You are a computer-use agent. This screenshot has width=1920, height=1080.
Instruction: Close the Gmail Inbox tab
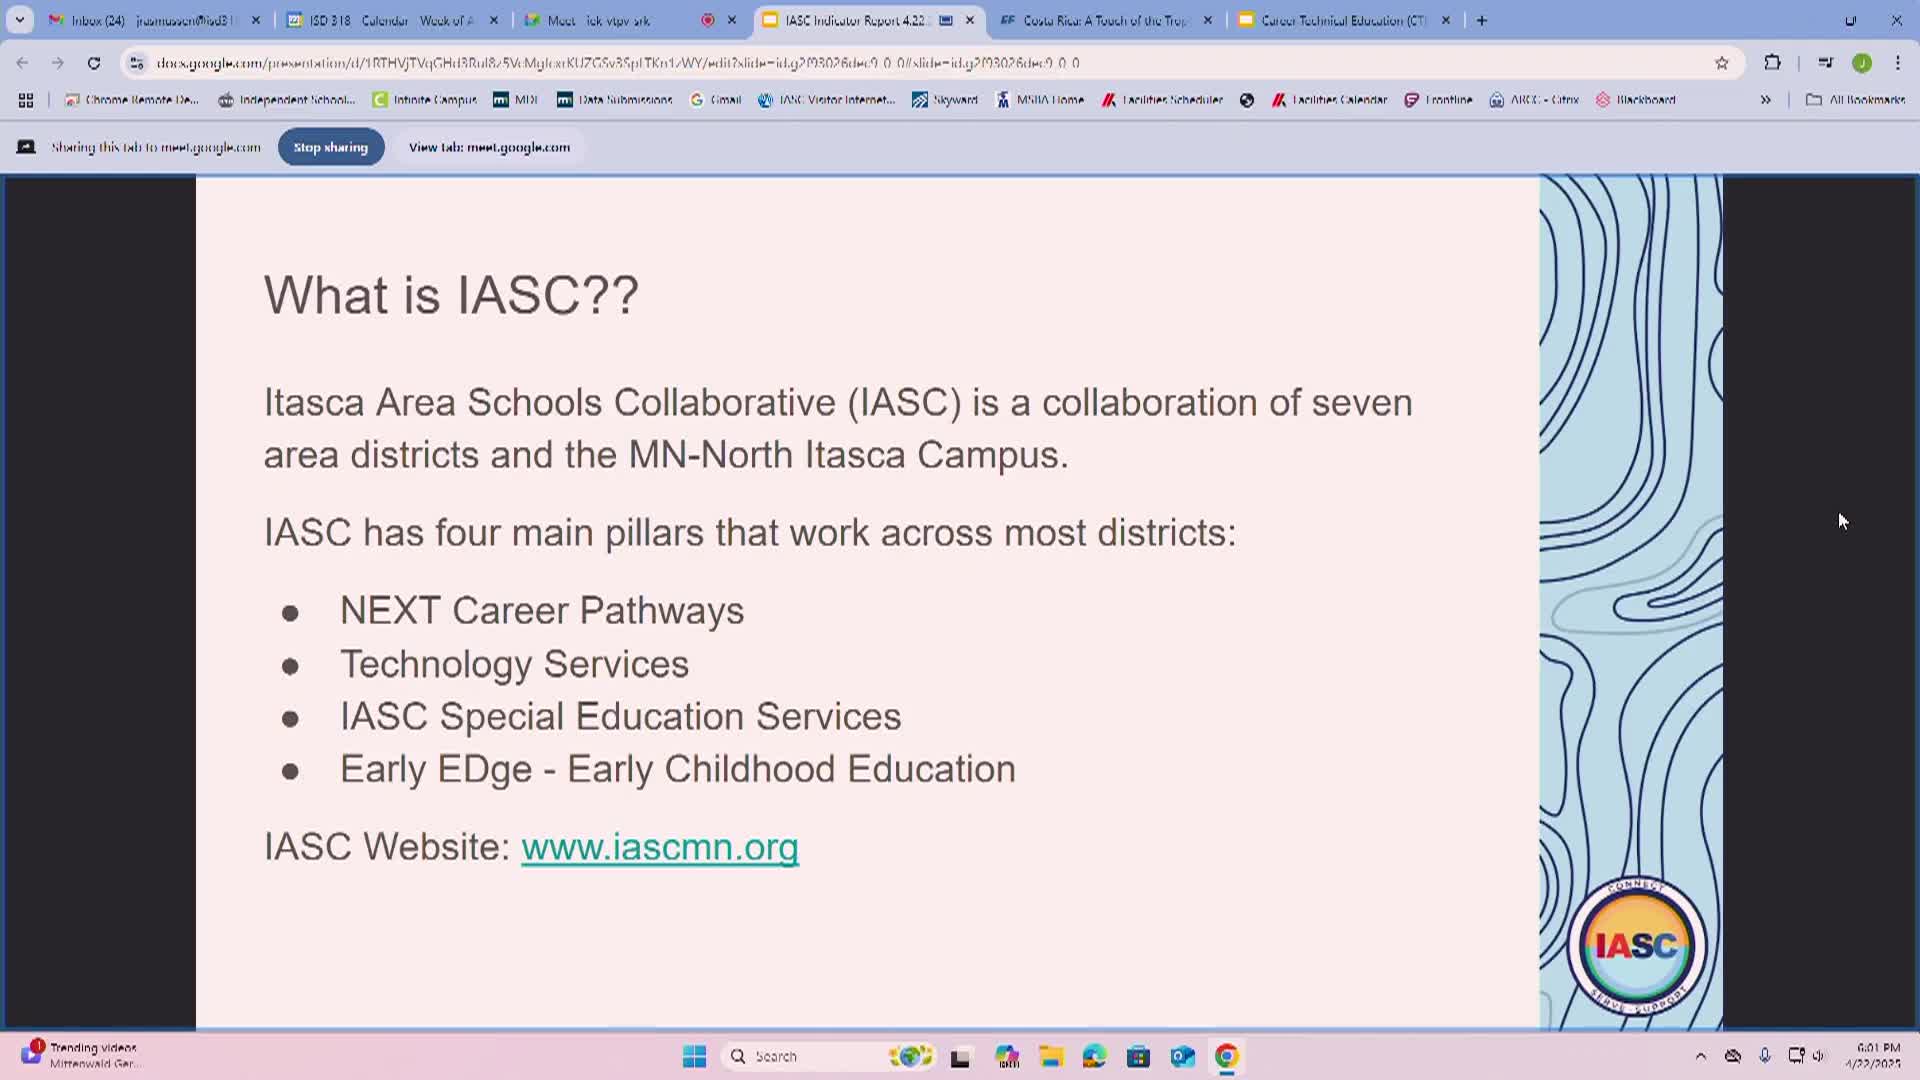256,20
